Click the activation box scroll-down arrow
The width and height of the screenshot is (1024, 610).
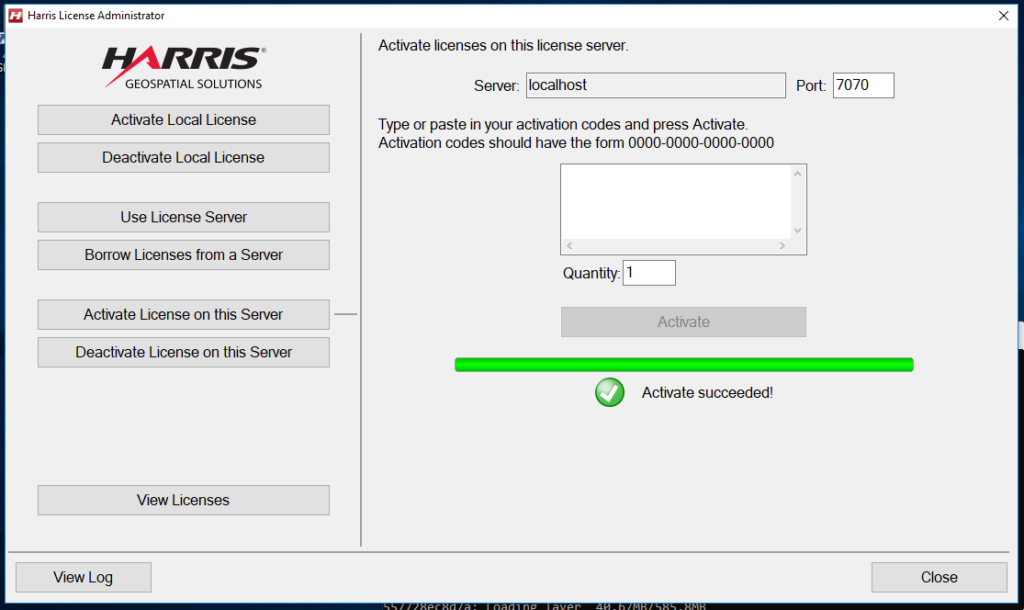coord(797,231)
